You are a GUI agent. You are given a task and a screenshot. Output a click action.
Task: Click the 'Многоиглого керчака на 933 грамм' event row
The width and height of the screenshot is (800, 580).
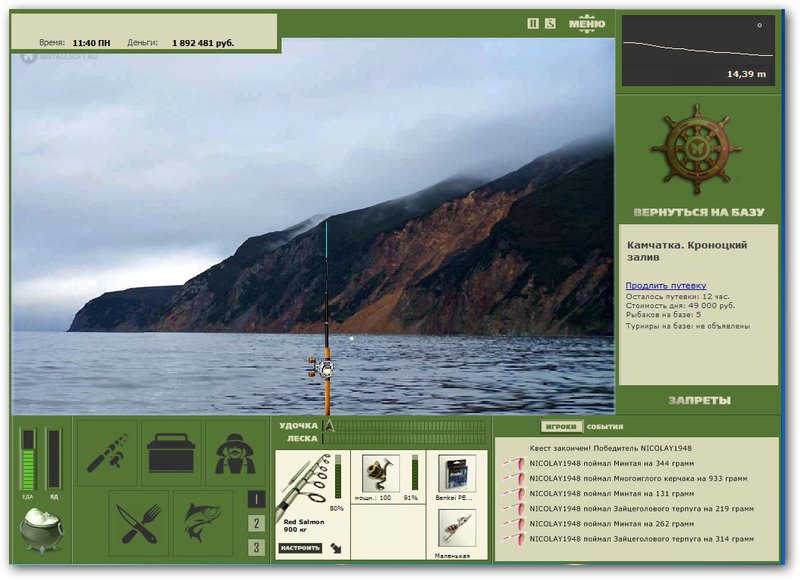(638, 478)
